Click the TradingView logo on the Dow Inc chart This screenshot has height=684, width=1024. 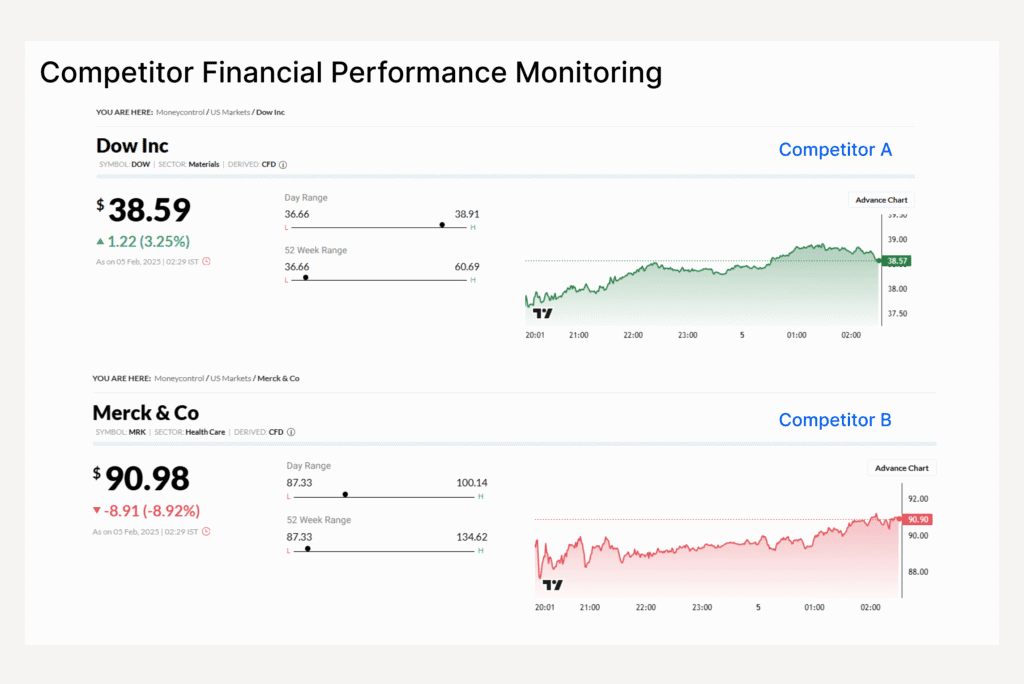click(541, 313)
